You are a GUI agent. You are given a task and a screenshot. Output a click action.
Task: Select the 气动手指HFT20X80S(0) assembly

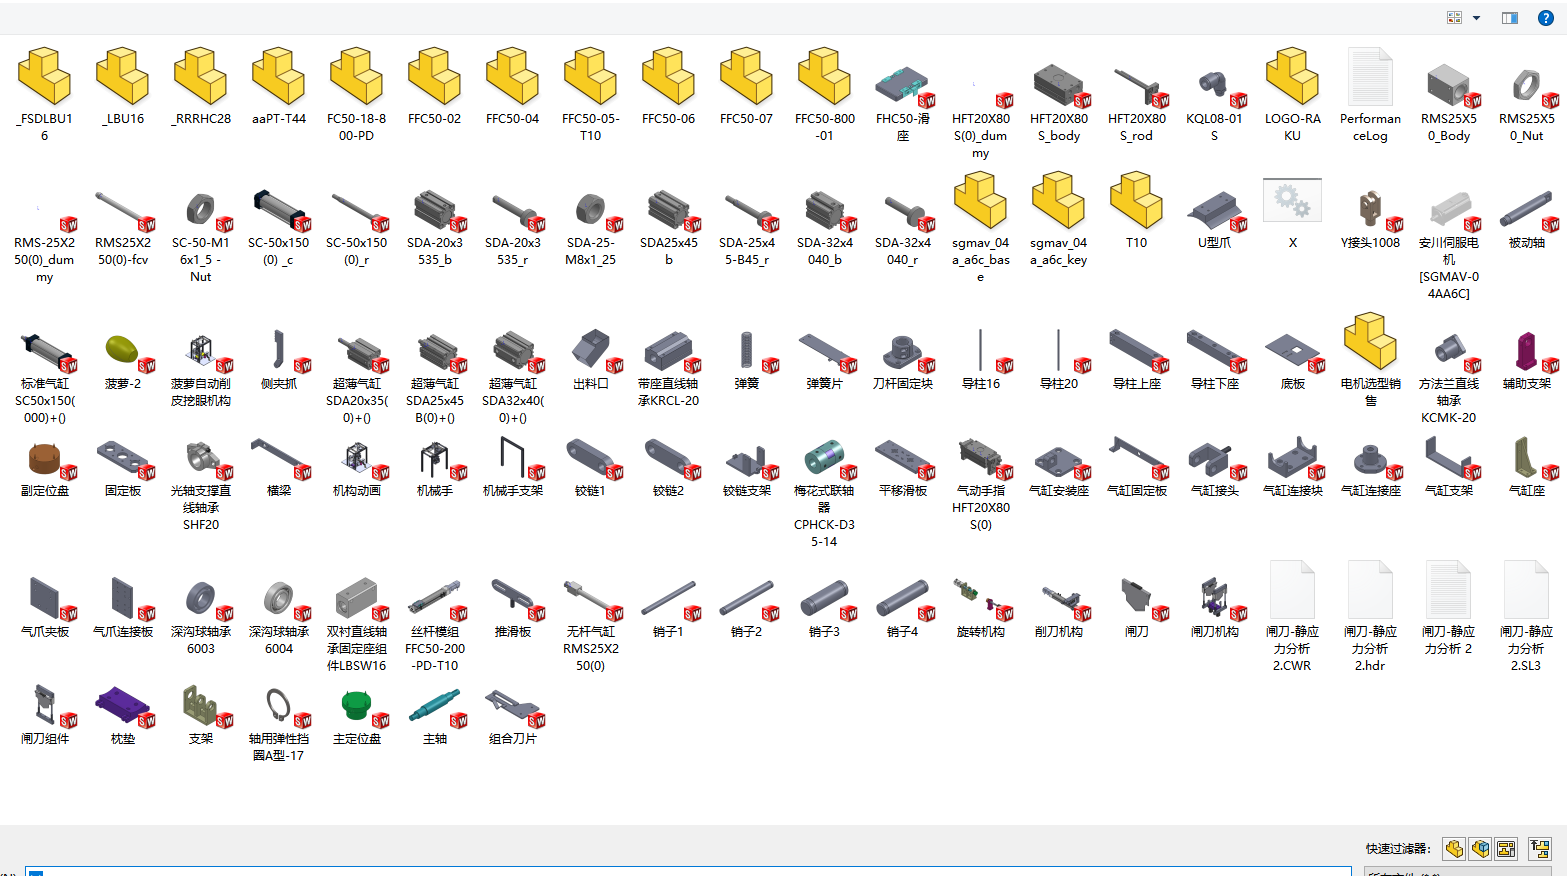[x=981, y=484]
